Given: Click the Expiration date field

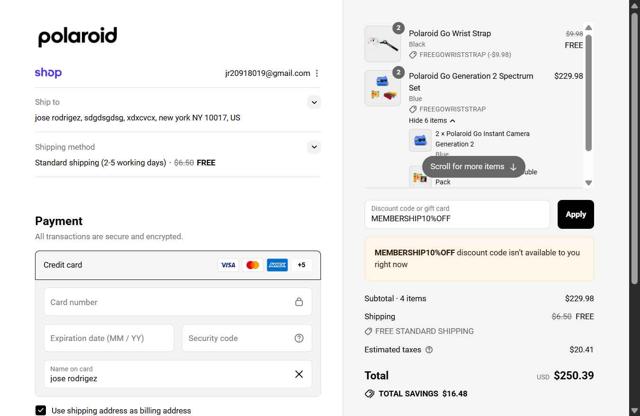Looking at the screenshot, I should pyautogui.click(x=108, y=338).
